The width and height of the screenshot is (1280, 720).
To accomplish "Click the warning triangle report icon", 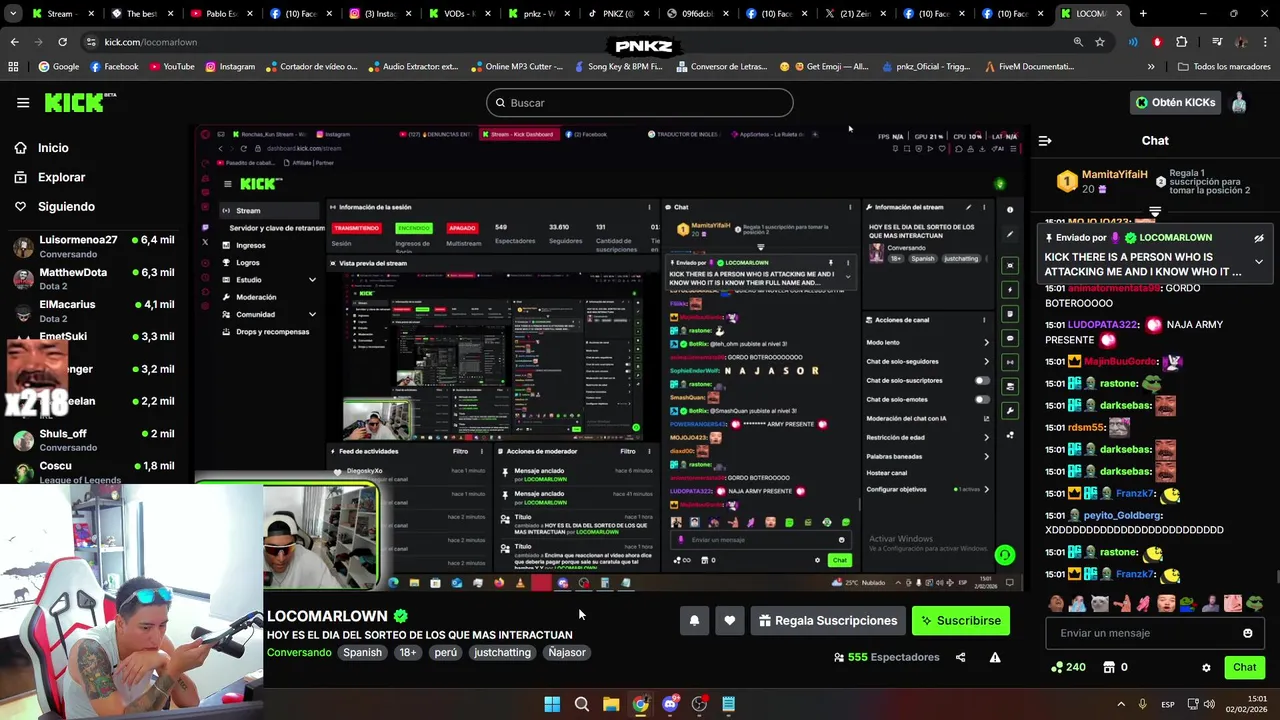I will [995, 657].
